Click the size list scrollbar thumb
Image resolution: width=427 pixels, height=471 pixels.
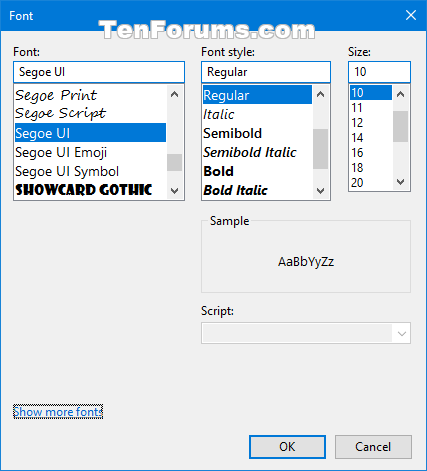[x=401, y=126]
